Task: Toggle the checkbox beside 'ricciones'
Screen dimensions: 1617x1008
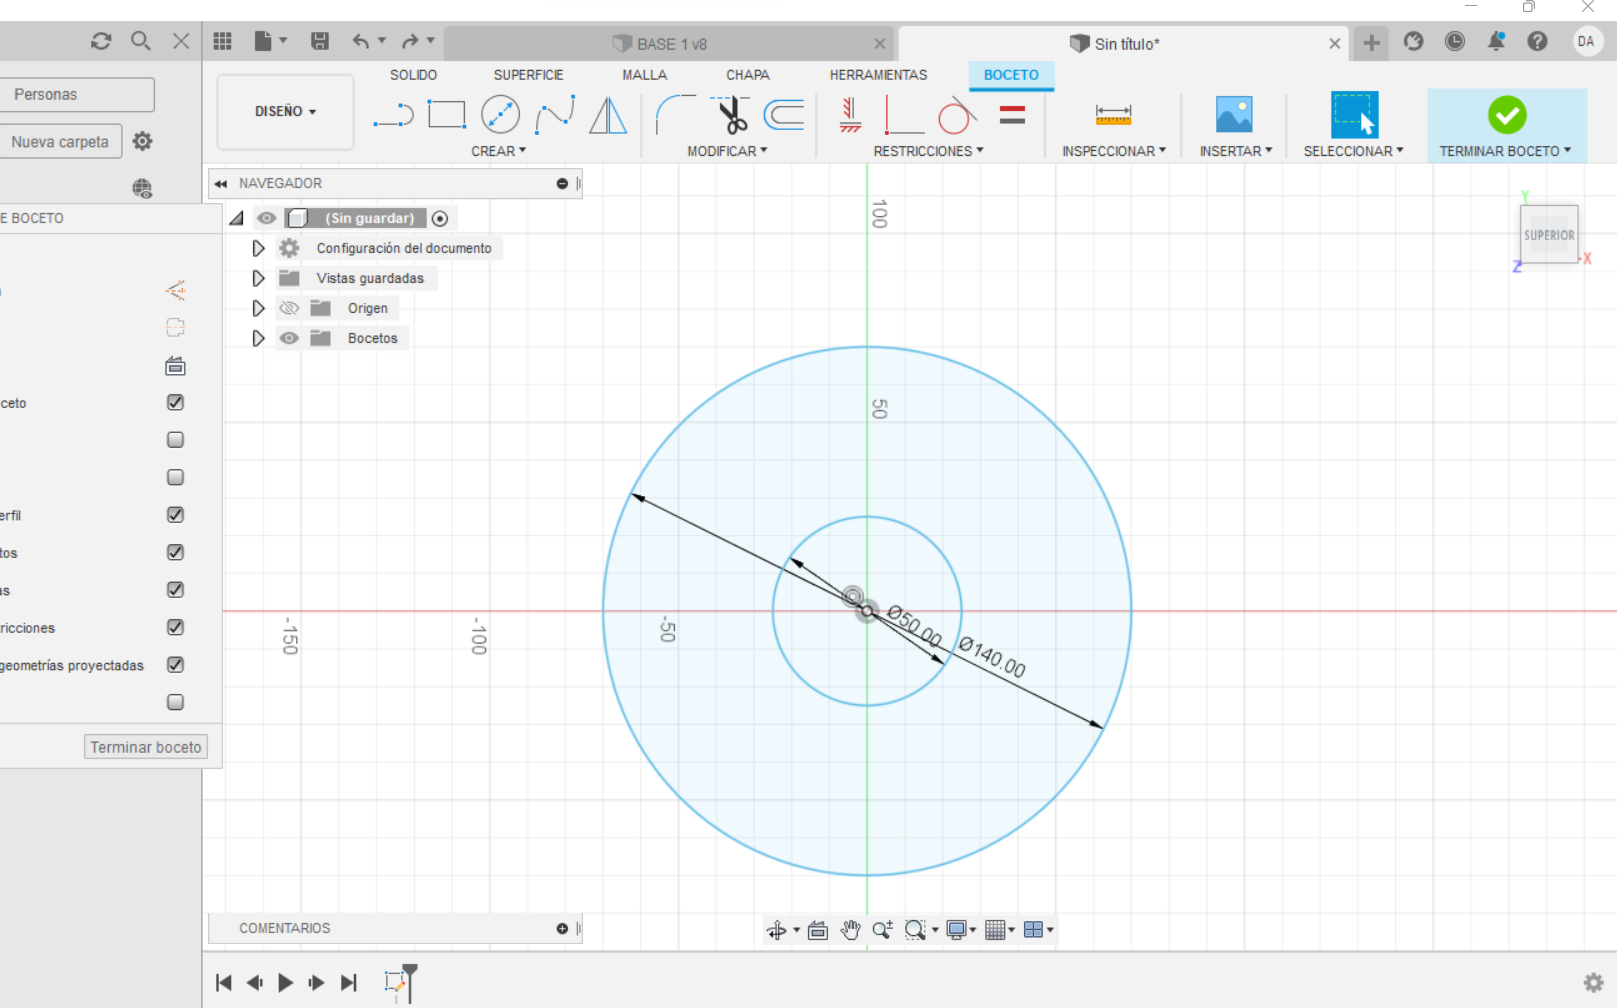Action: 175,627
